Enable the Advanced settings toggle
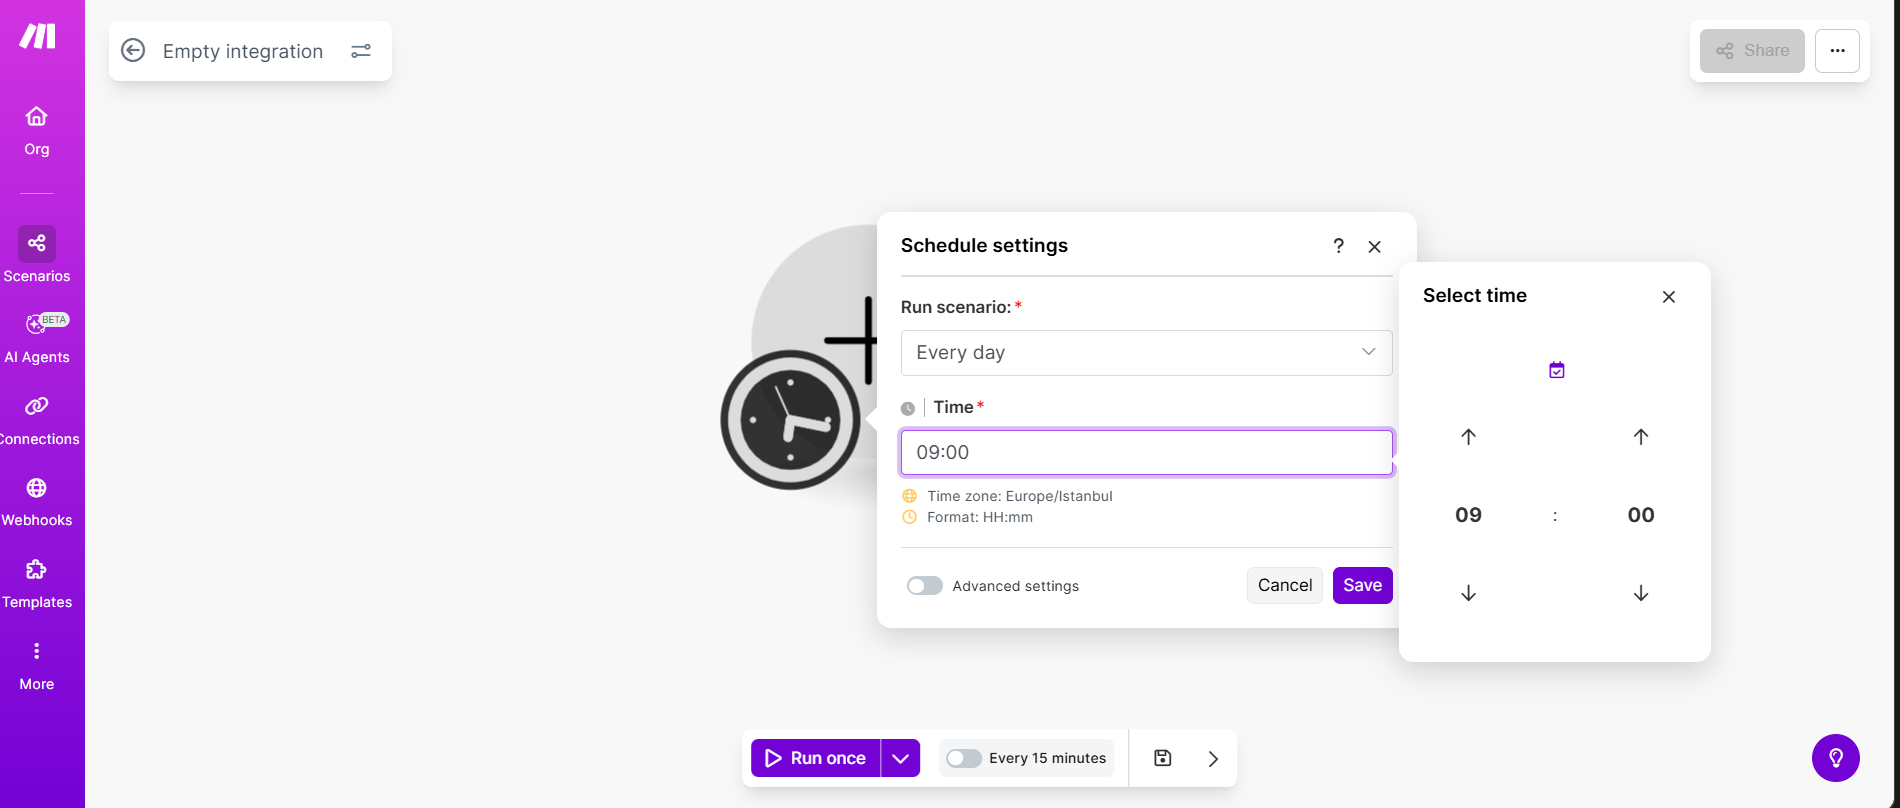This screenshot has width=1900, height=808. [x=925, y=586]
